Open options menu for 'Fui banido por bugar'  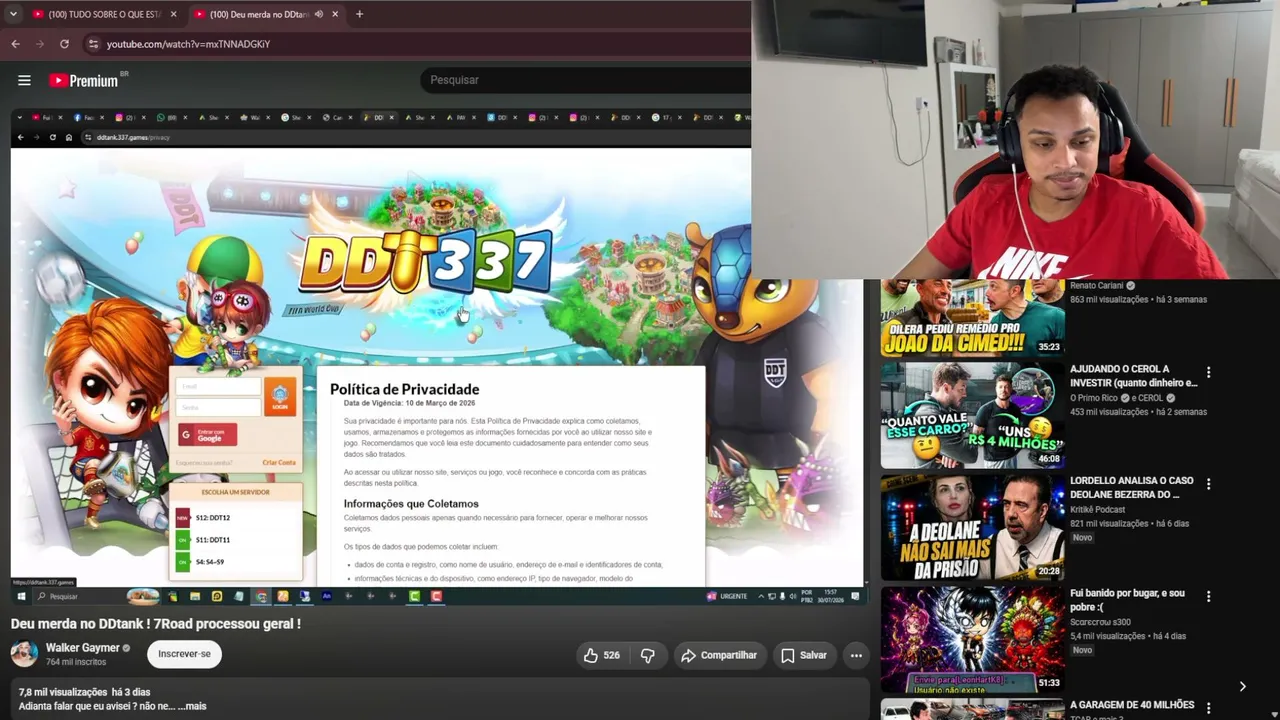click(x=1208, y=596)
